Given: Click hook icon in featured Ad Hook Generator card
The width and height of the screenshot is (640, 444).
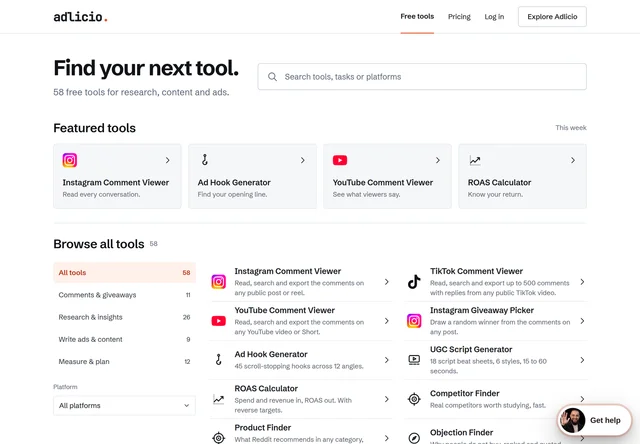Looking at the screenshot, I should pyautogui.click(x=205, y=160).
